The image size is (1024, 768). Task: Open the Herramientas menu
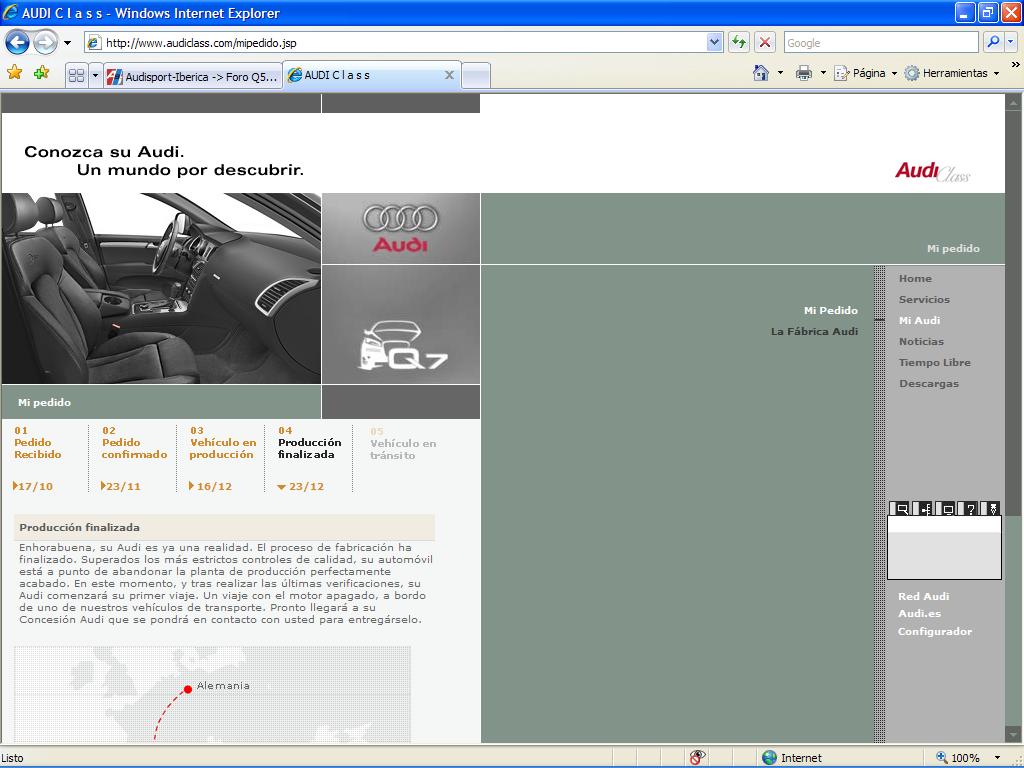(x=952, y=73)
